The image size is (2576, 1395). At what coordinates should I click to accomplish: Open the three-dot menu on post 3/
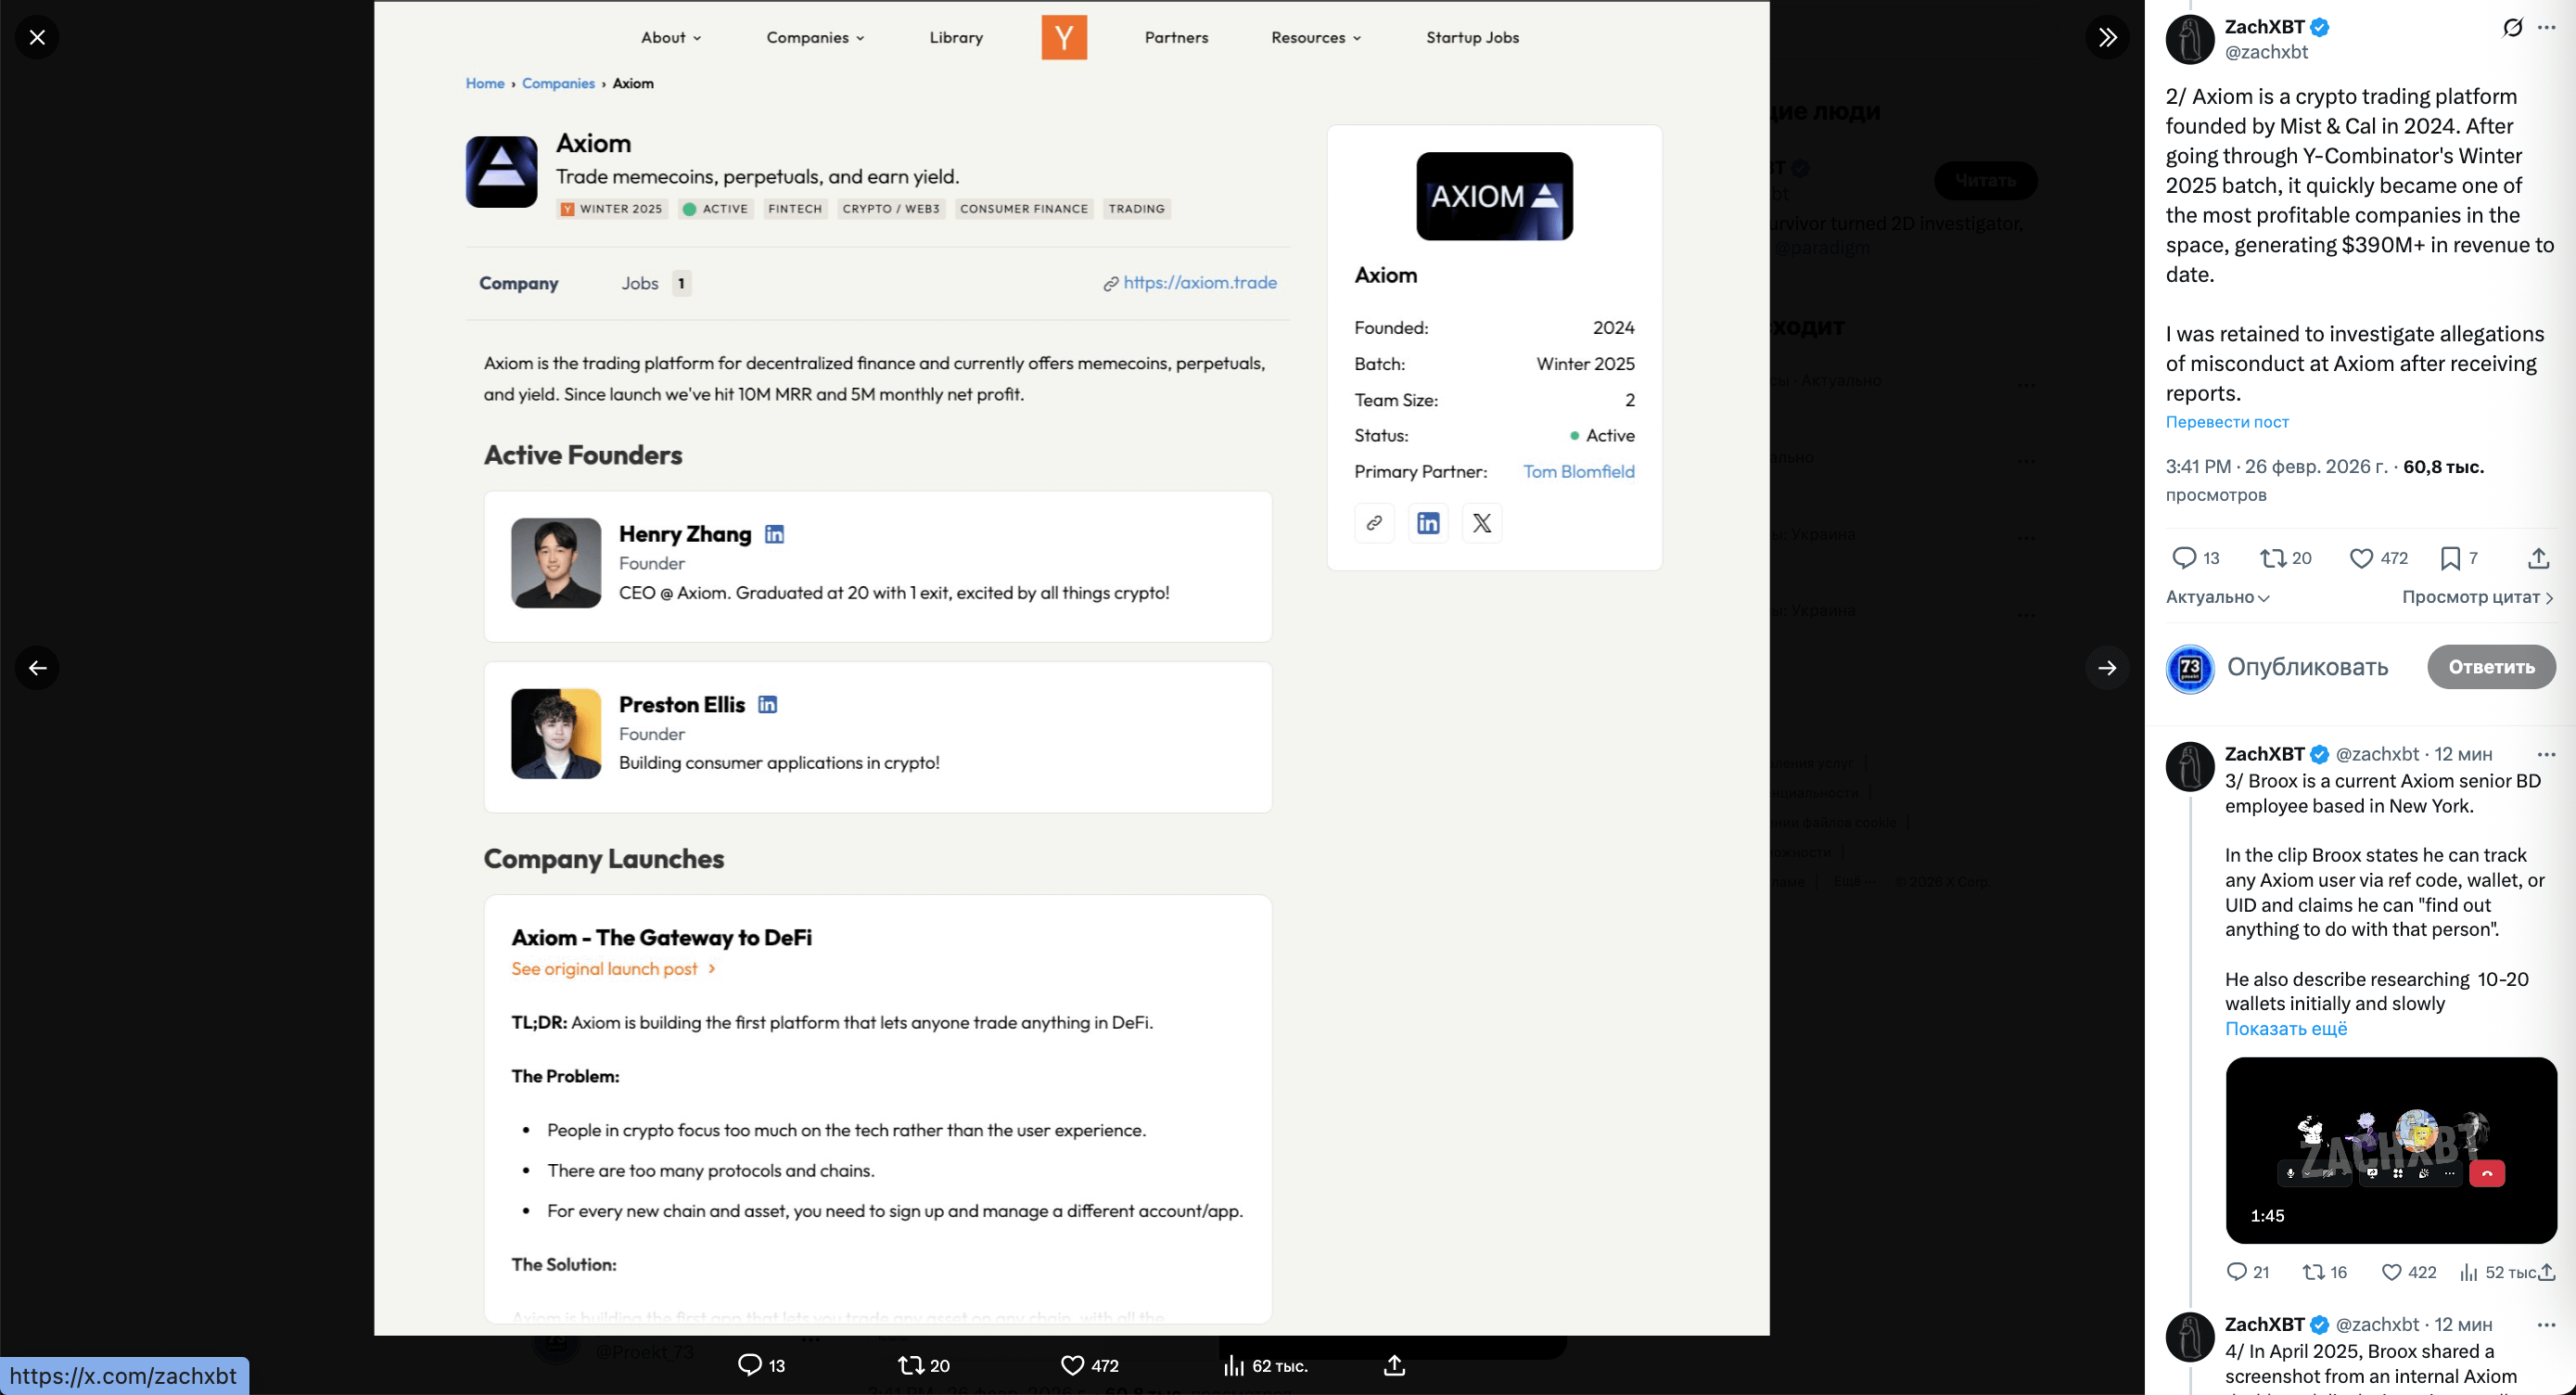tap(2546, 755)
